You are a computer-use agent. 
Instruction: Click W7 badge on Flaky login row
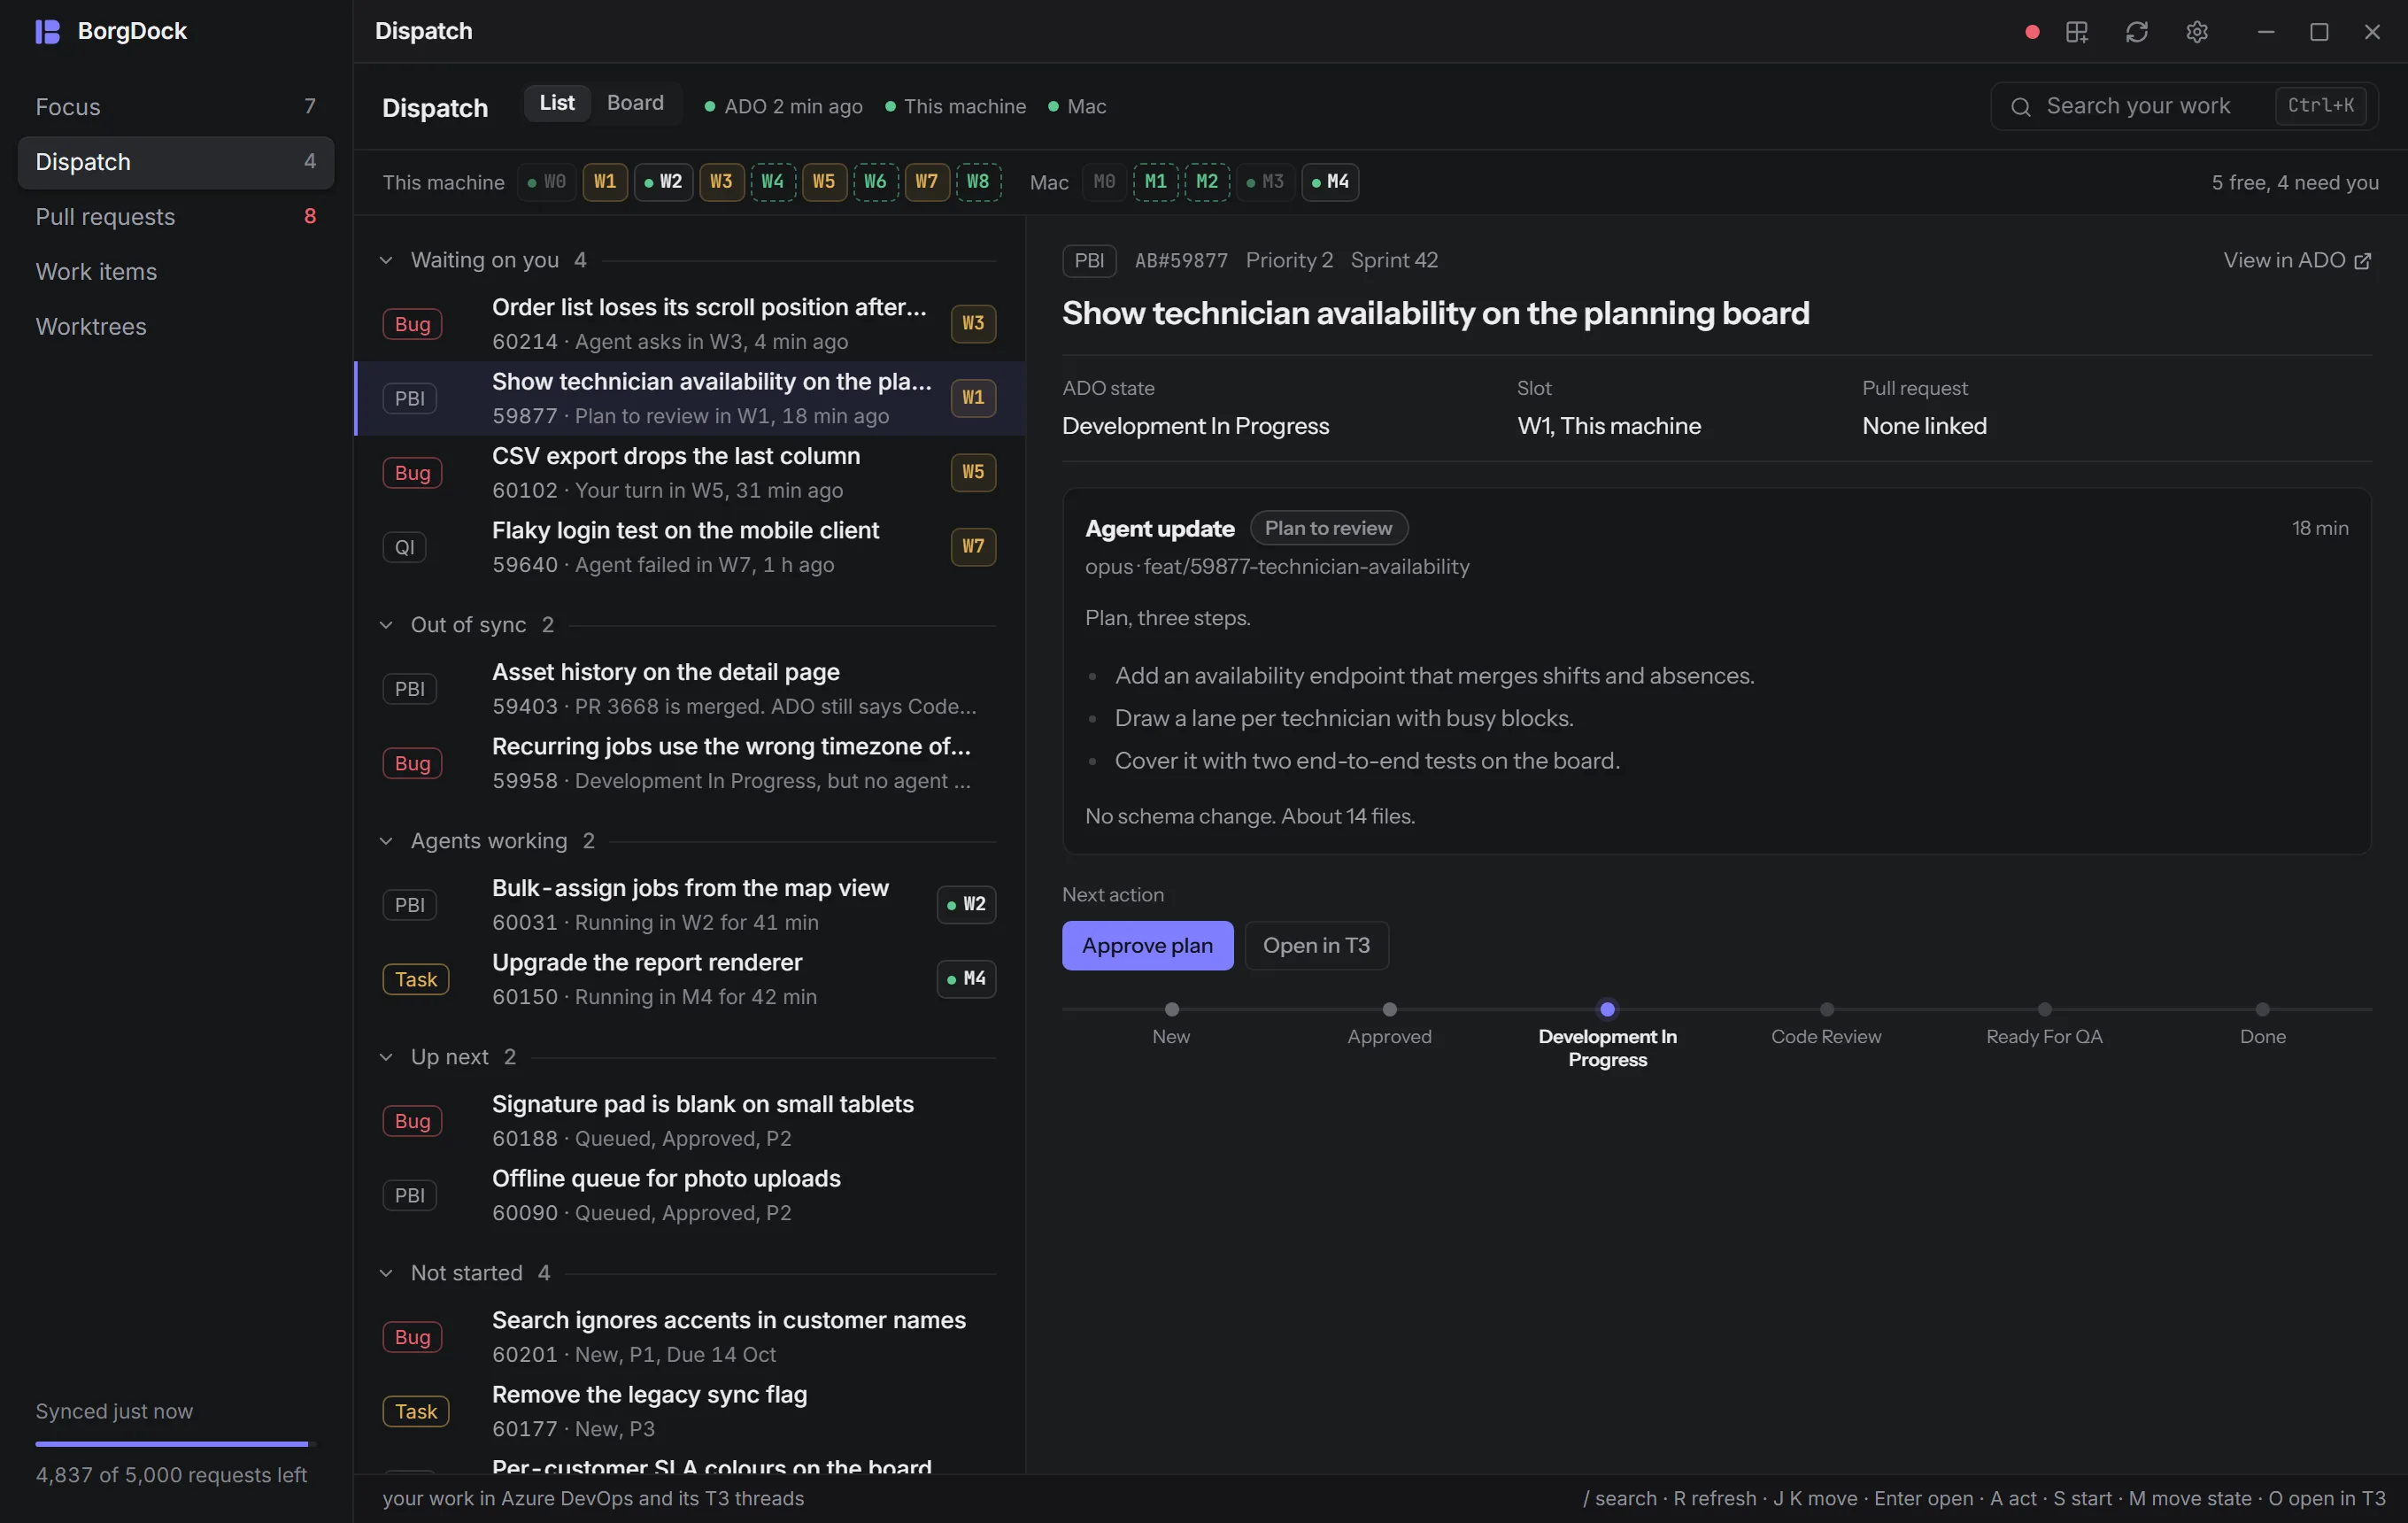(973, 546)
